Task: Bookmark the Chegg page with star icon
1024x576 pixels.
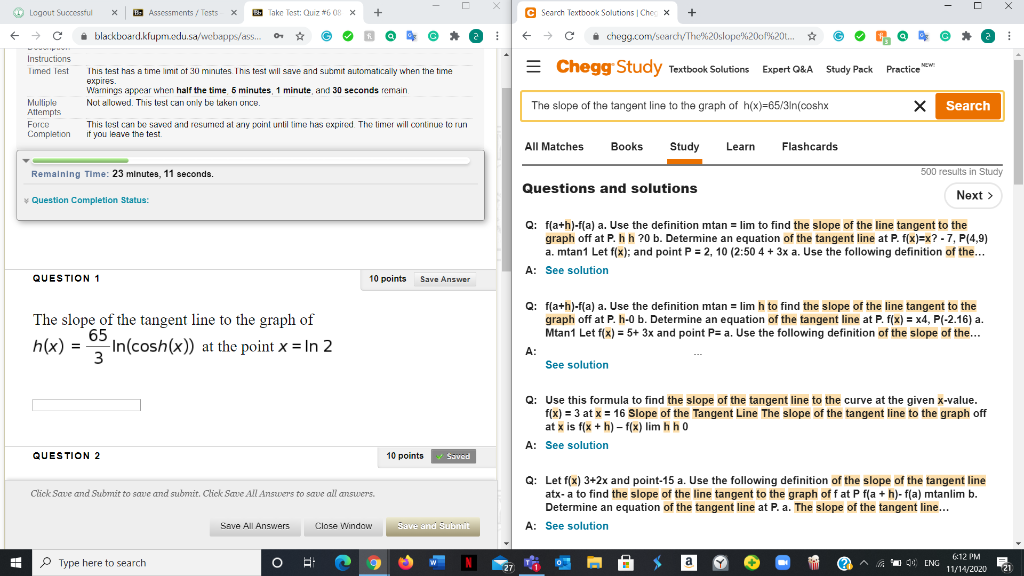Action: click(x=812, y=36)
